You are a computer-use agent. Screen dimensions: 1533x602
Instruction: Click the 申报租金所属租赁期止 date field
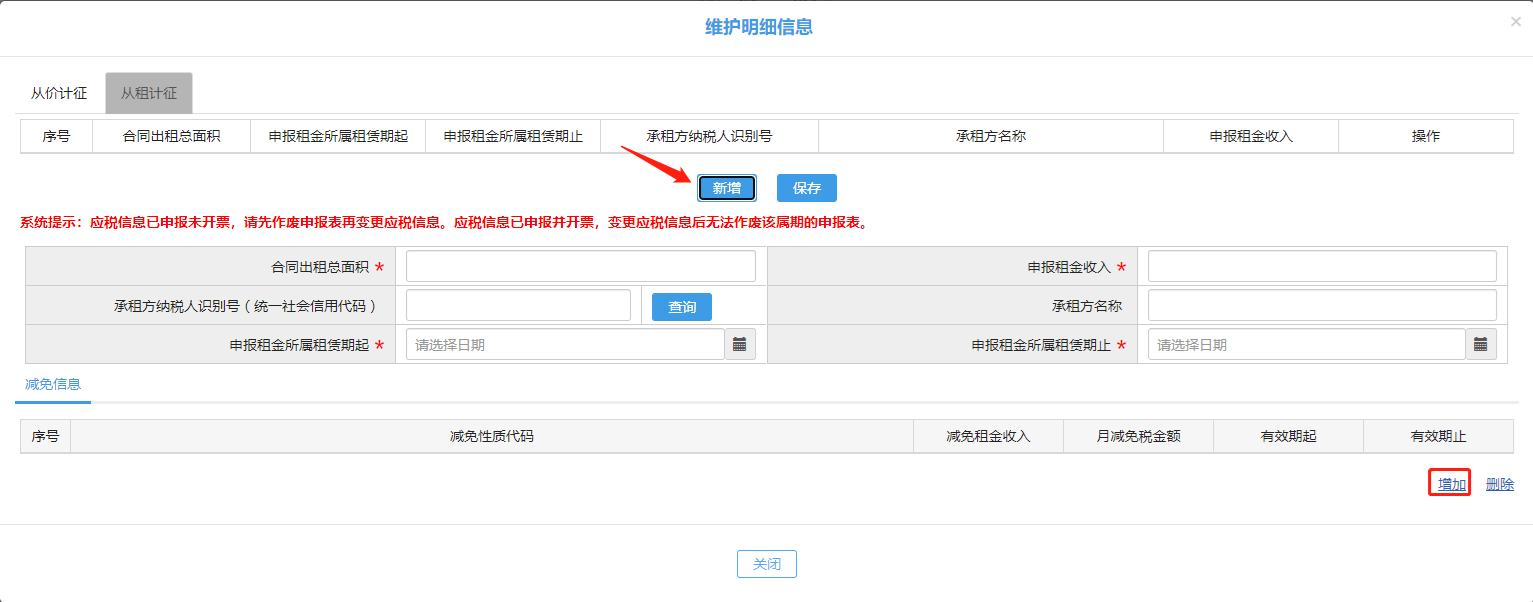coord(1307,344)
